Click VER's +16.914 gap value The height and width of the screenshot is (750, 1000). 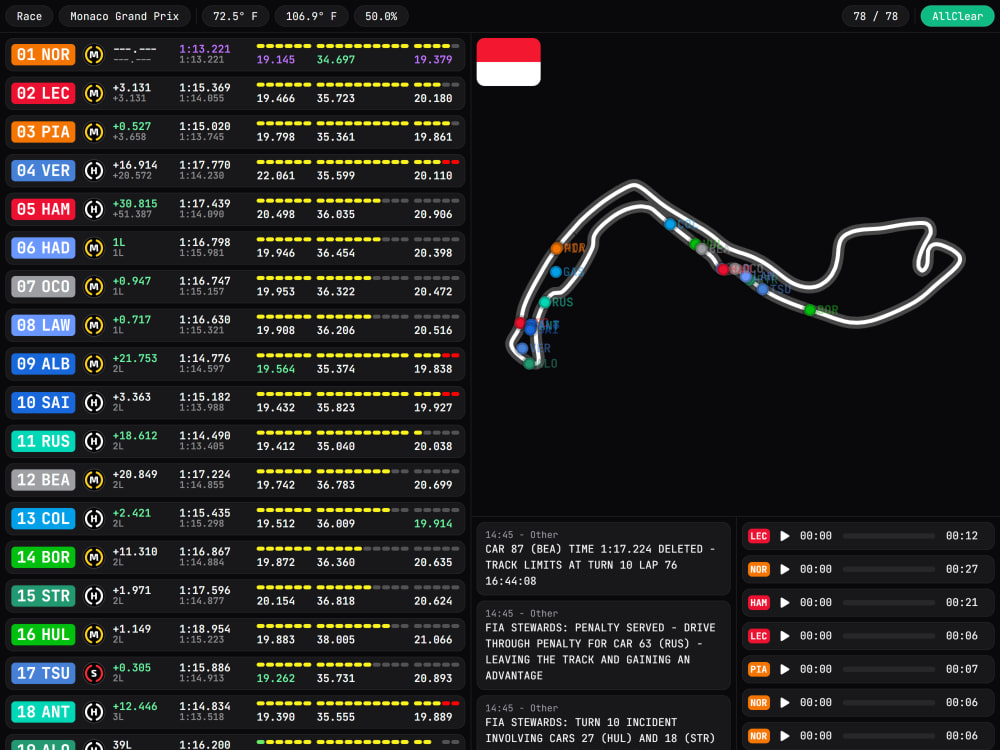pyautogui.click(x=135, y=165)
